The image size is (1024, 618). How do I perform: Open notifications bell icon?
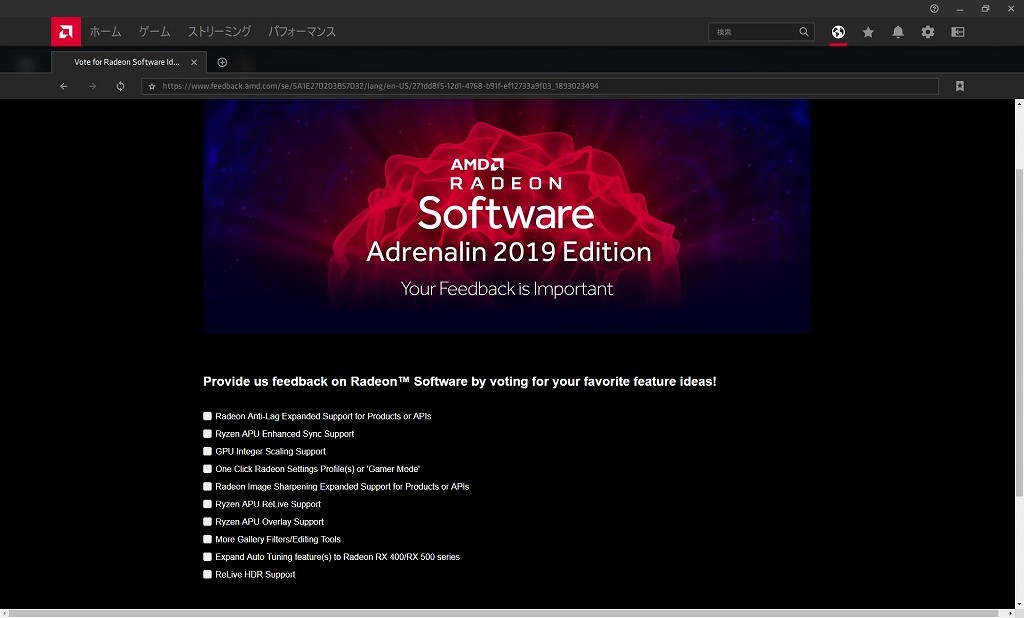898,32
